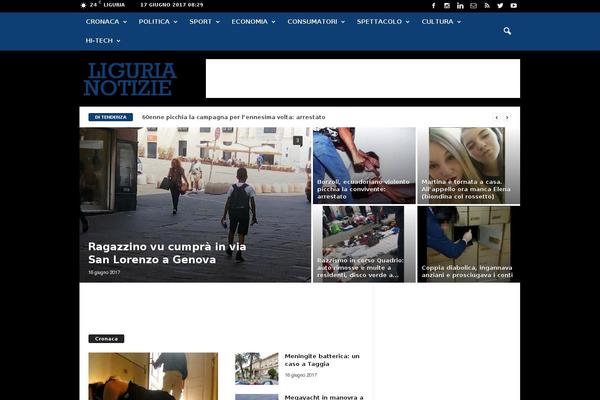Open the ECONOMIA menu item
Image resolution: width=600 pixels, height=400 pixels.
point(249,22)
